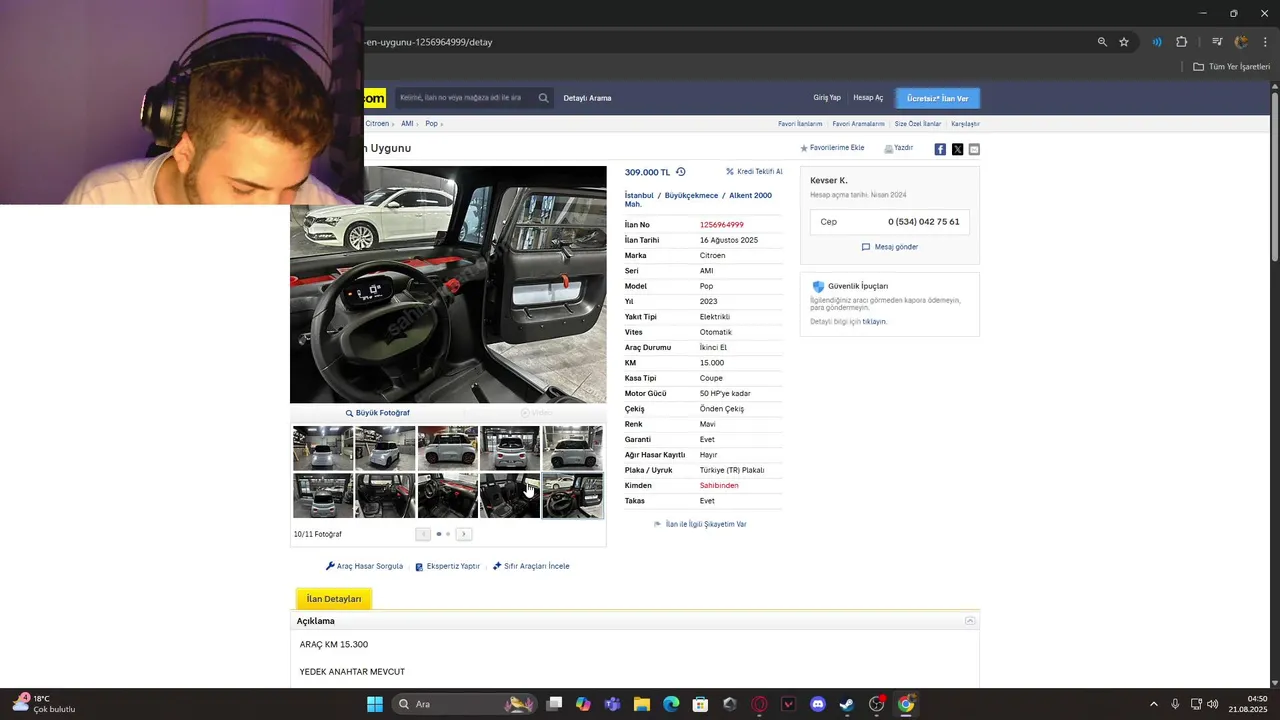Screen dimensions: 1280x720
Task: Click Hesap Aç
Action: tap(868, 98)
